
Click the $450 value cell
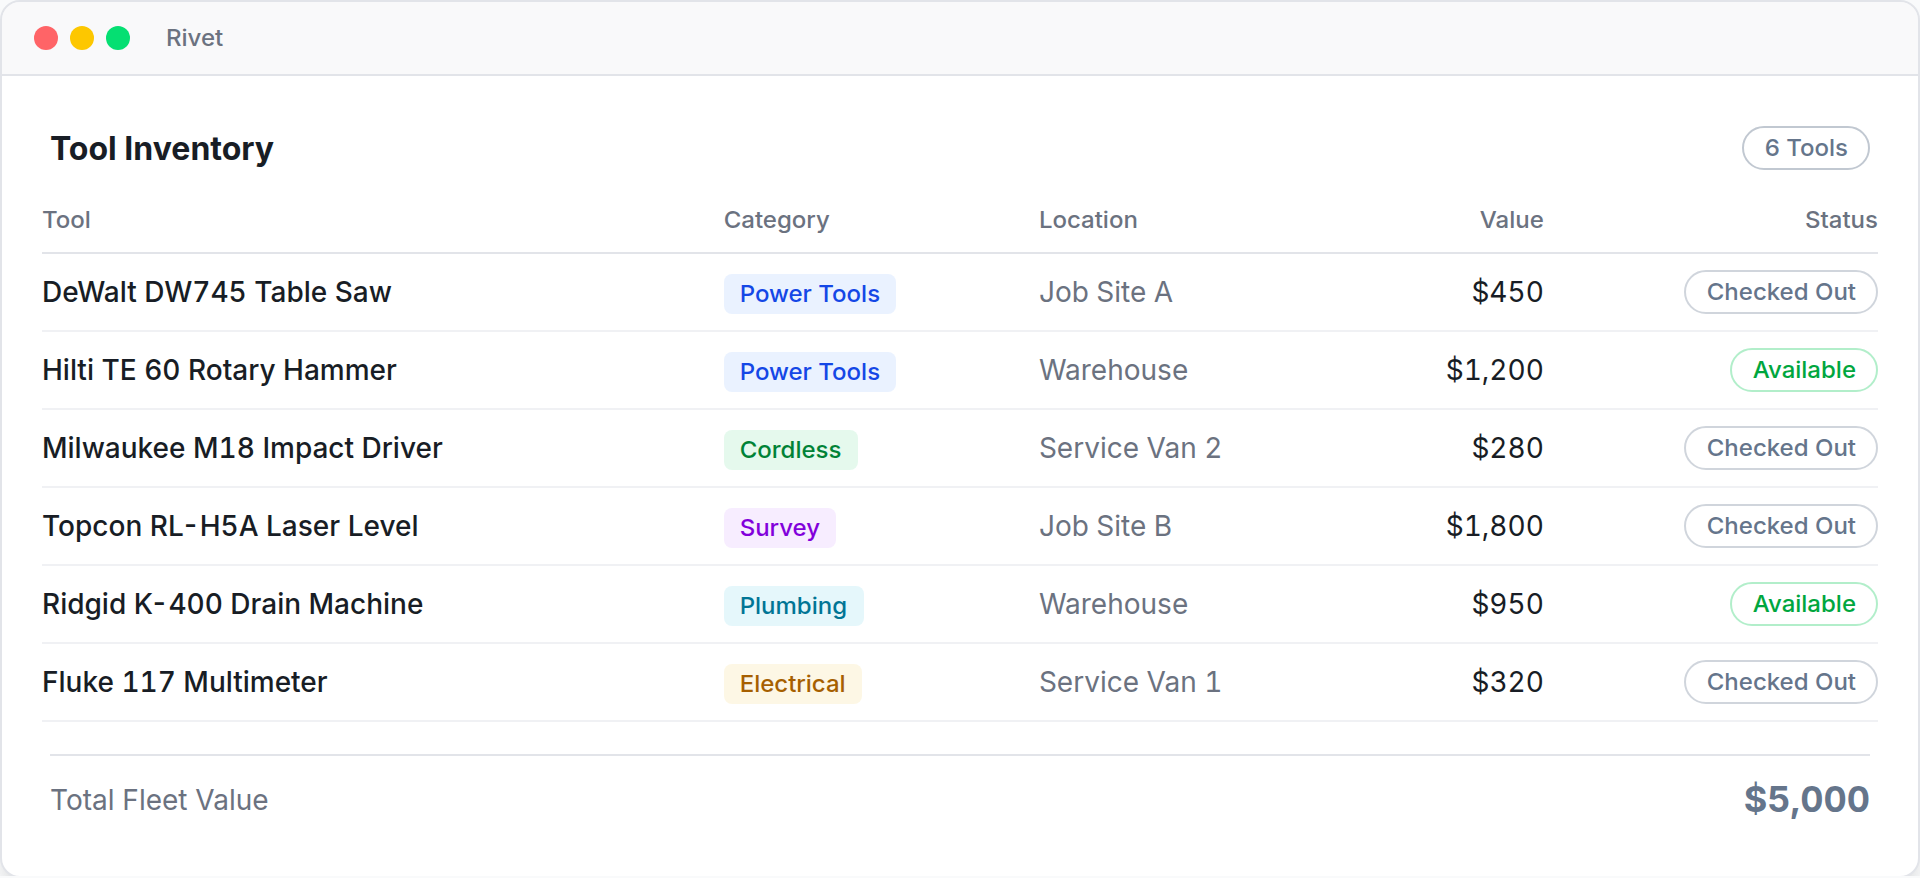pos(1507,292)
